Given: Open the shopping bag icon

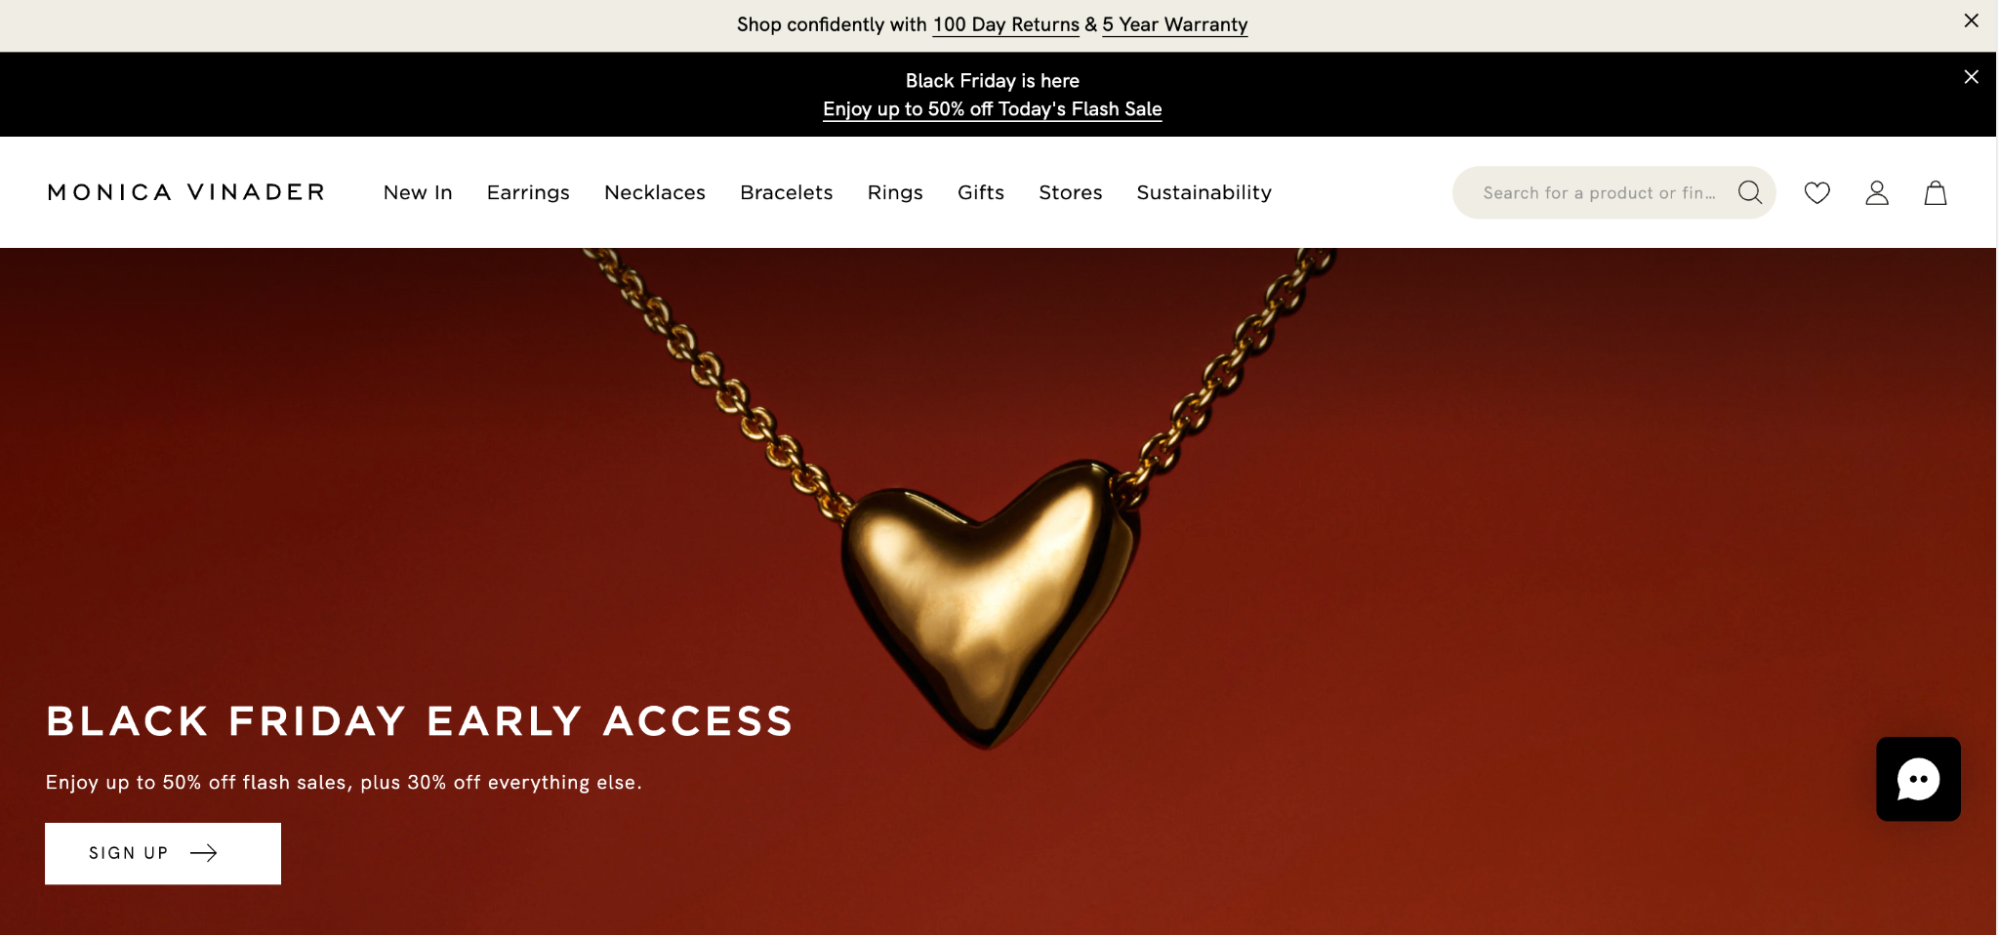Looking at the screenshot, I should point(1936,193).
